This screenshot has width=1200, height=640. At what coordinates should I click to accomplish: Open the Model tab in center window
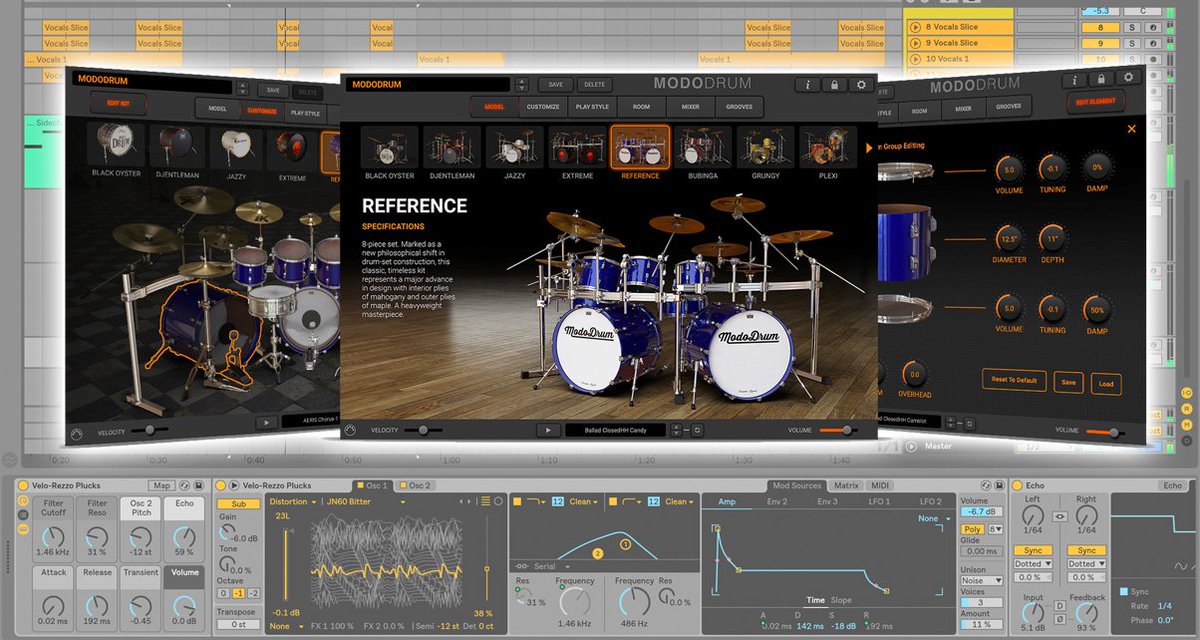pos(494,106)
